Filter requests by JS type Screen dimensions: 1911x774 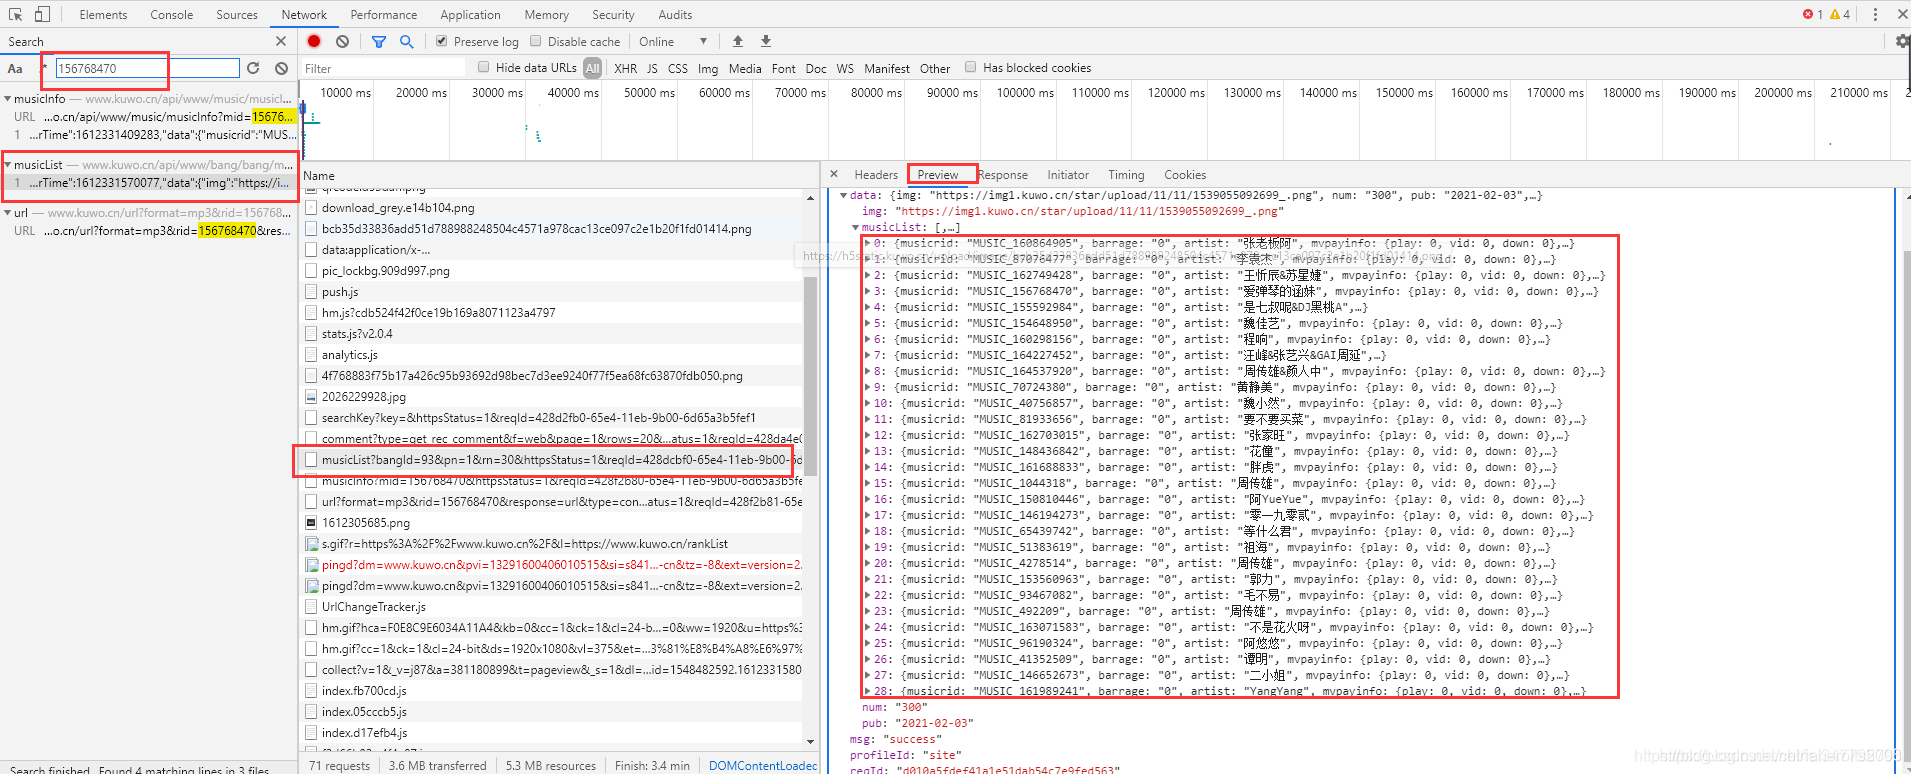tap(652, 68)
